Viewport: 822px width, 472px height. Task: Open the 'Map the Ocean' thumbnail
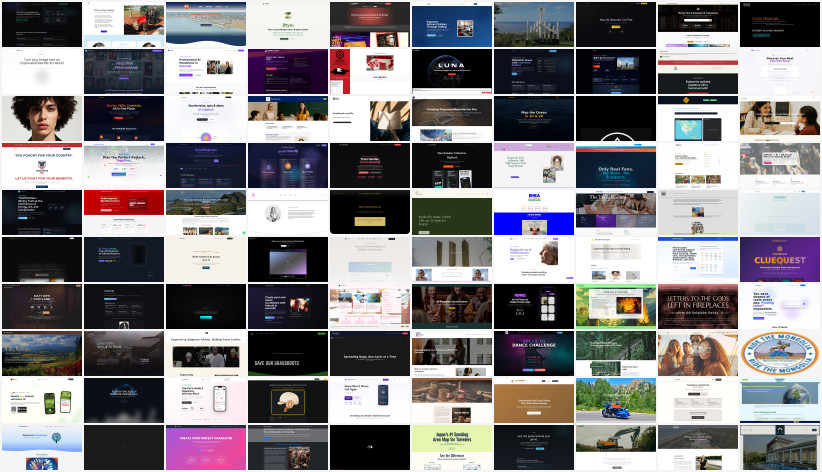point(534,119)
